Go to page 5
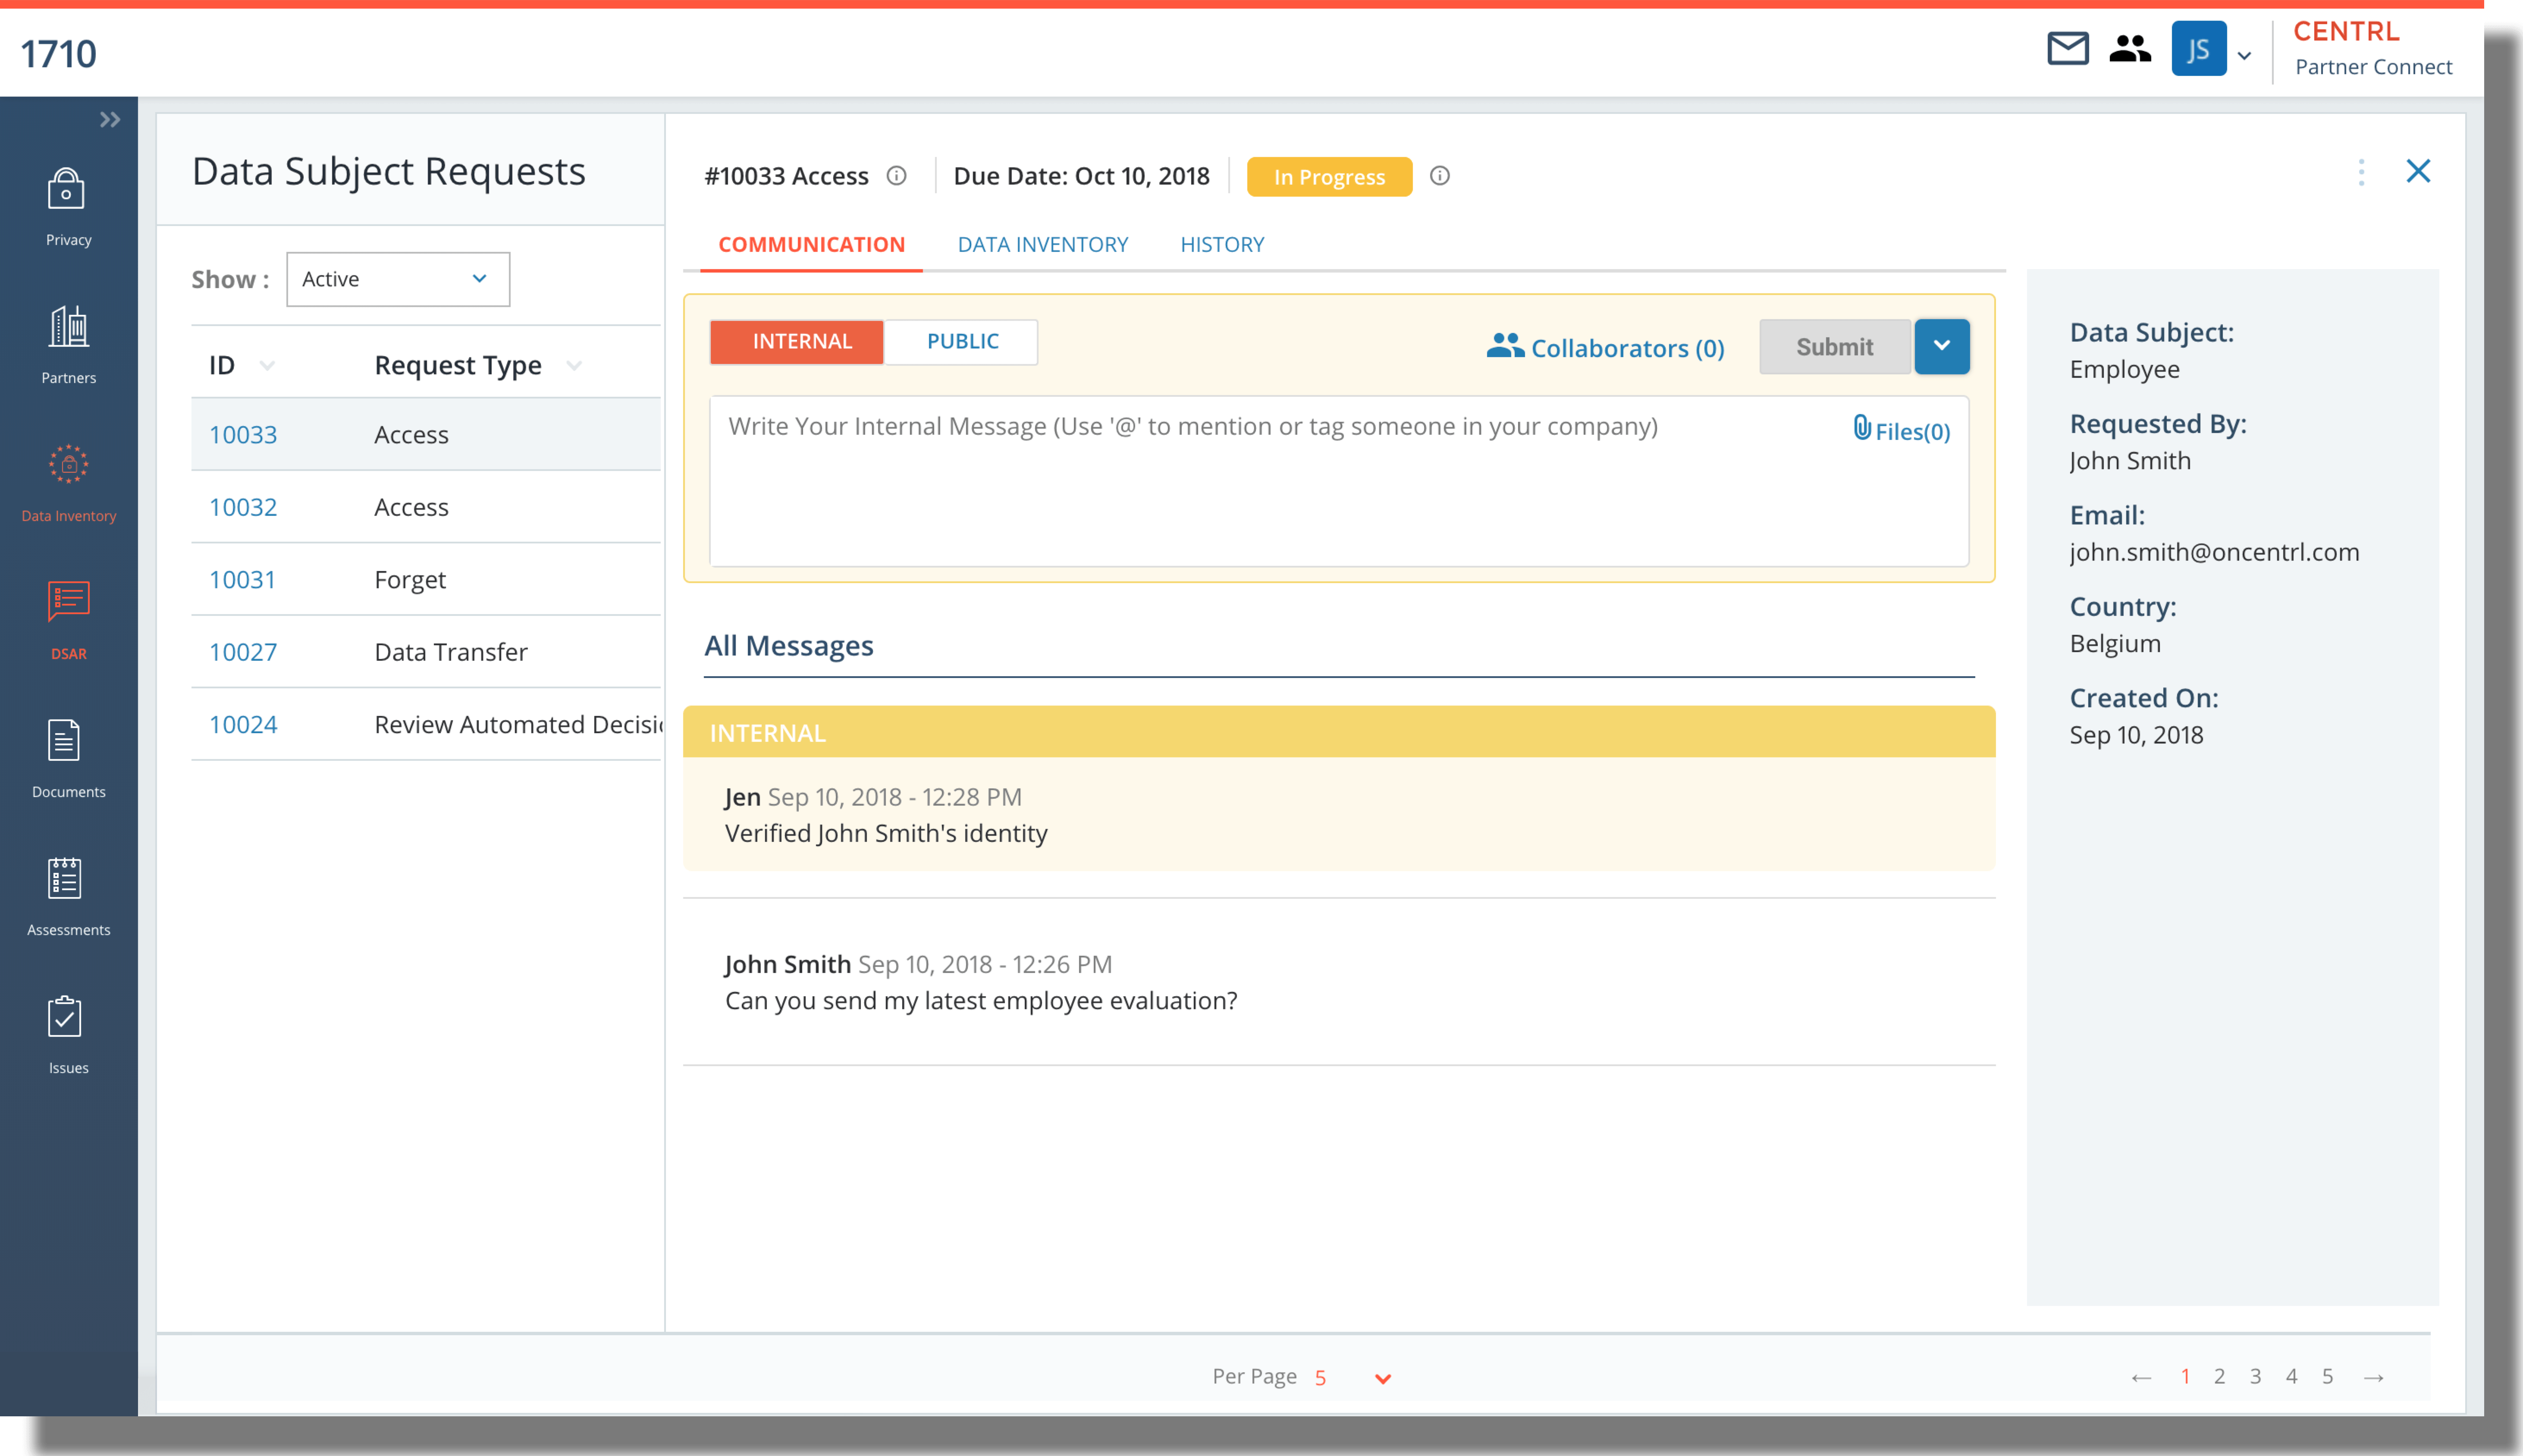The height and width of the screenshot is (1456, 2523). [x=2327, y=1377]
